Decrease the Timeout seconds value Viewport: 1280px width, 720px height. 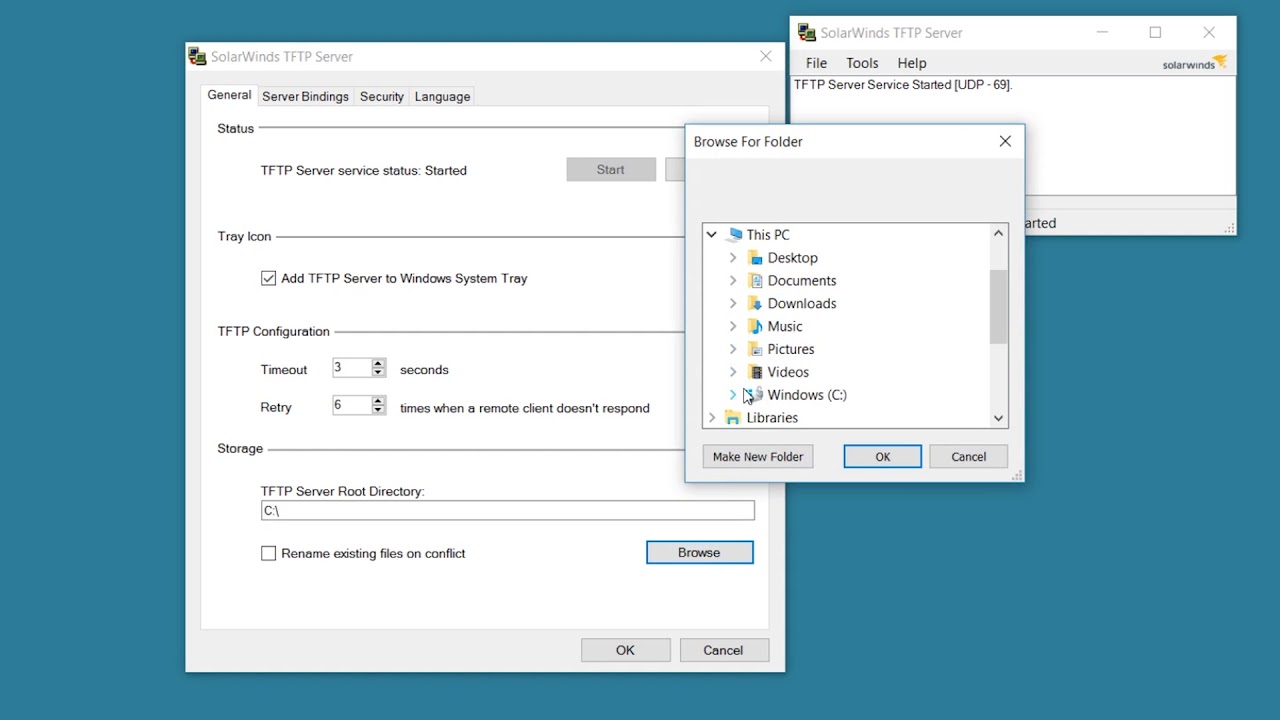click(378, 374)
